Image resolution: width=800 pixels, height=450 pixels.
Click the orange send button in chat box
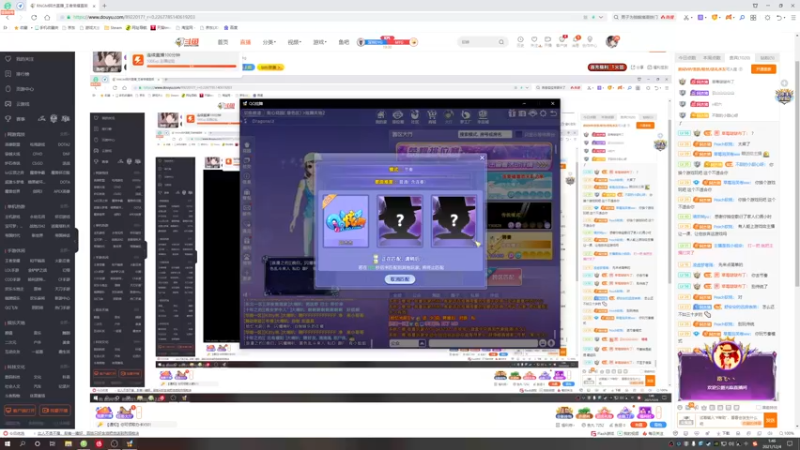tap(770, 420)
